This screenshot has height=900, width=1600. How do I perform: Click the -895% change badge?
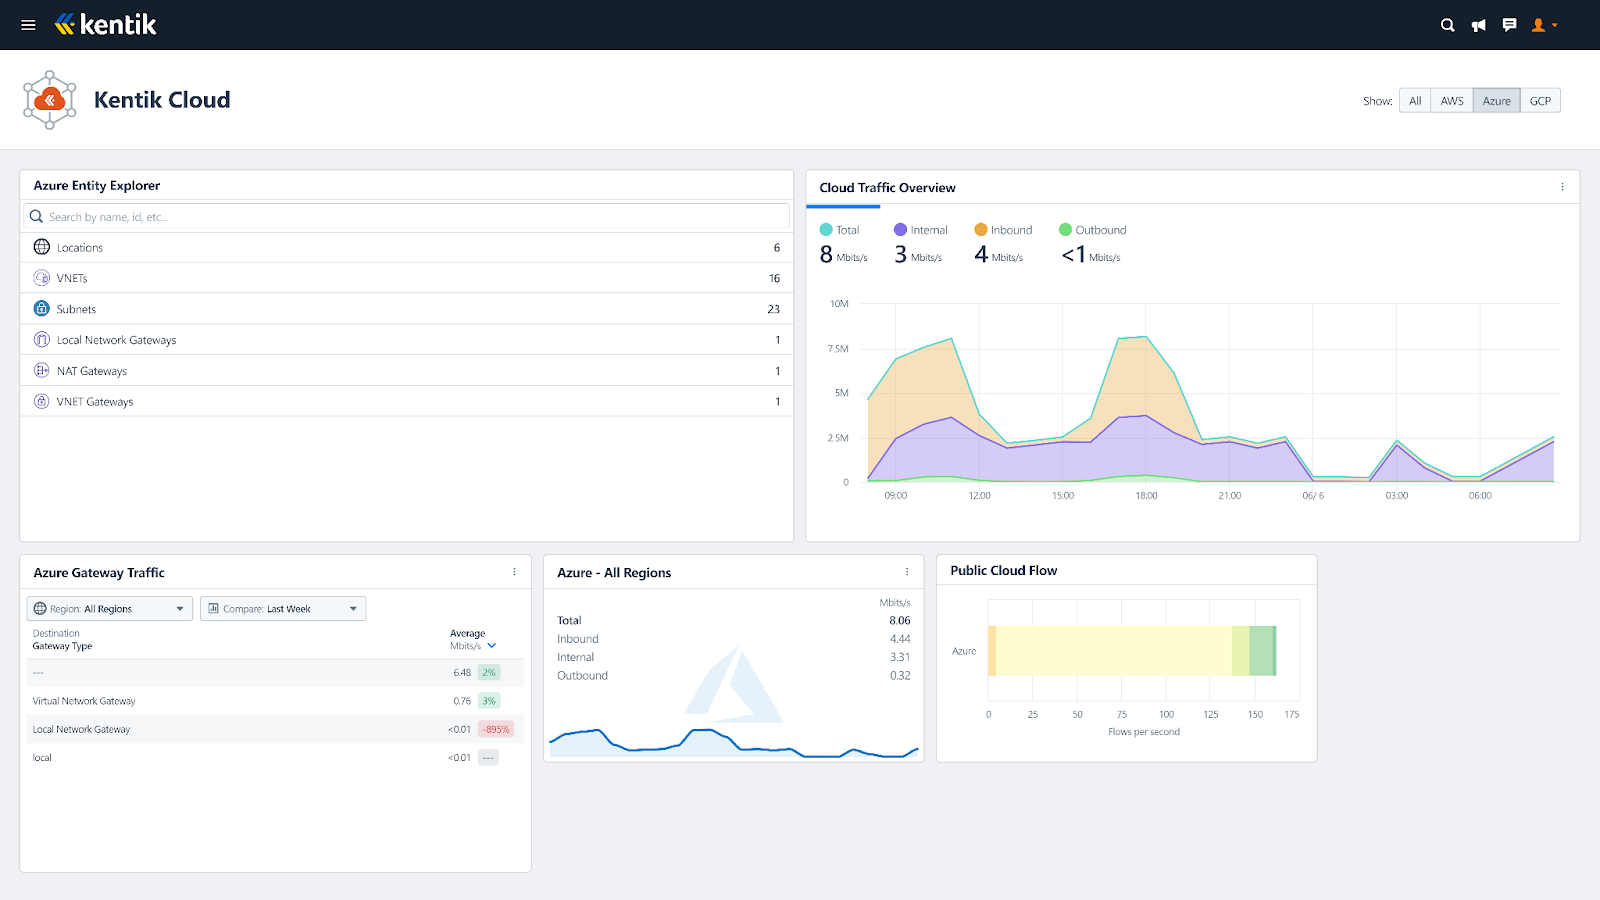497,730
